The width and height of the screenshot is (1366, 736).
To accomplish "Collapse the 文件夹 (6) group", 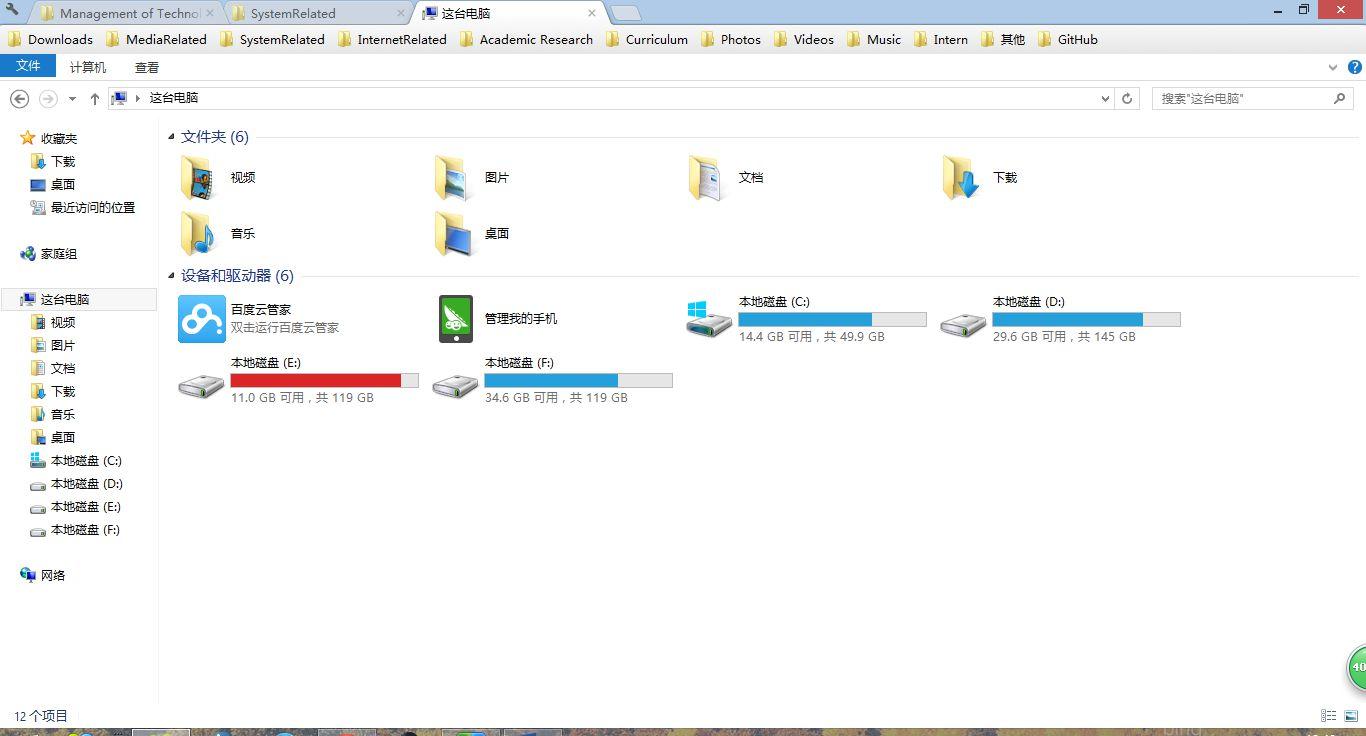I will pos(172,137).
